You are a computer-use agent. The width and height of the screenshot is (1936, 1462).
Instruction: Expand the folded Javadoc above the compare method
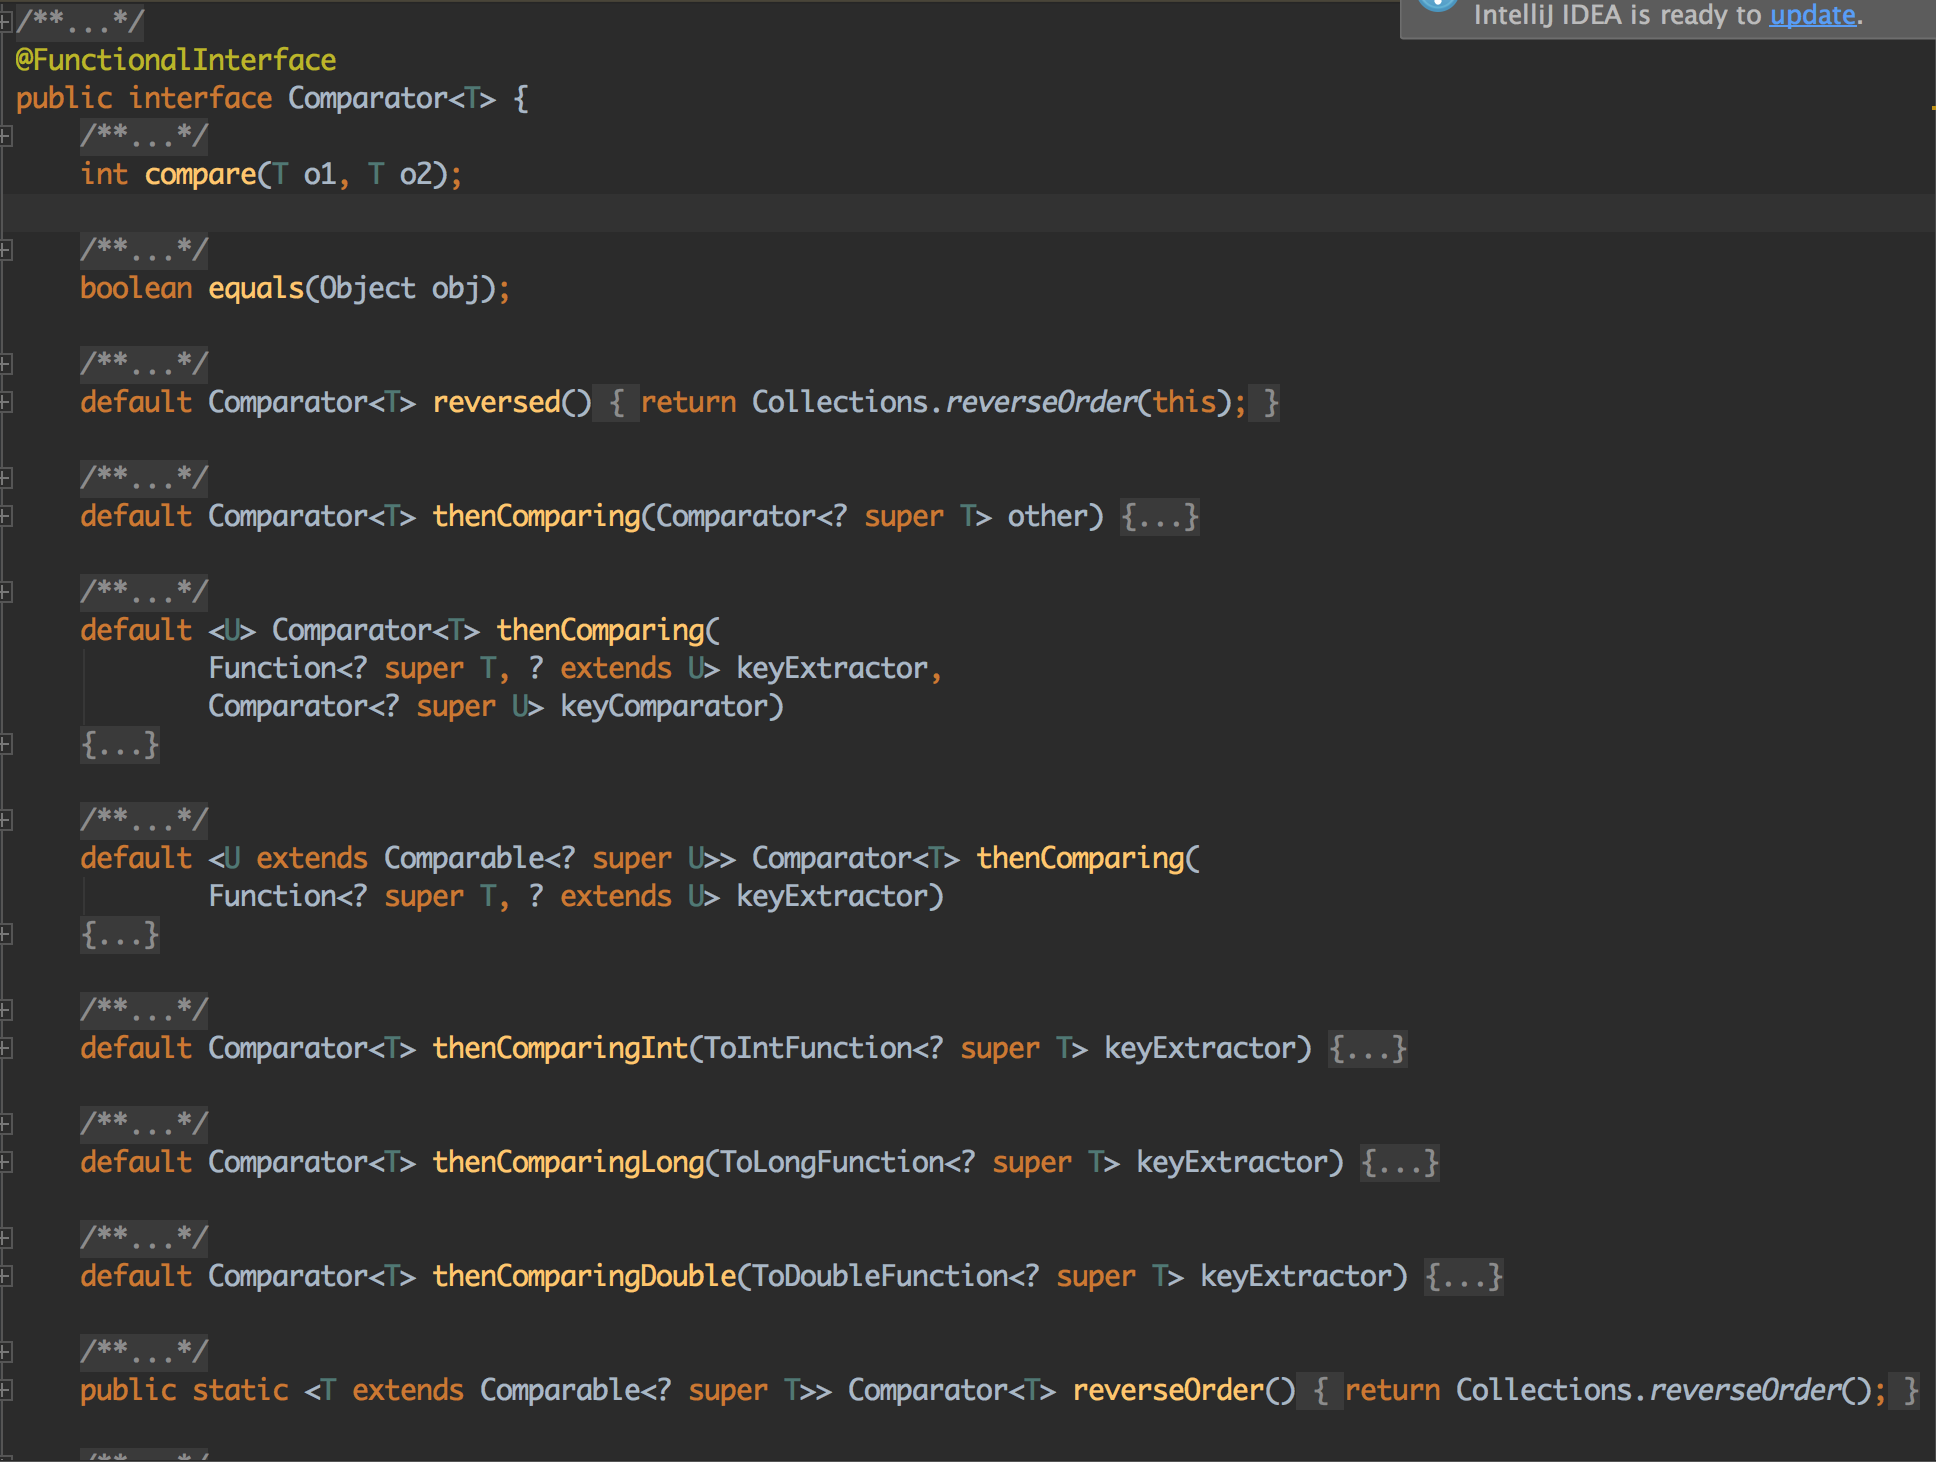pos(143,135)
